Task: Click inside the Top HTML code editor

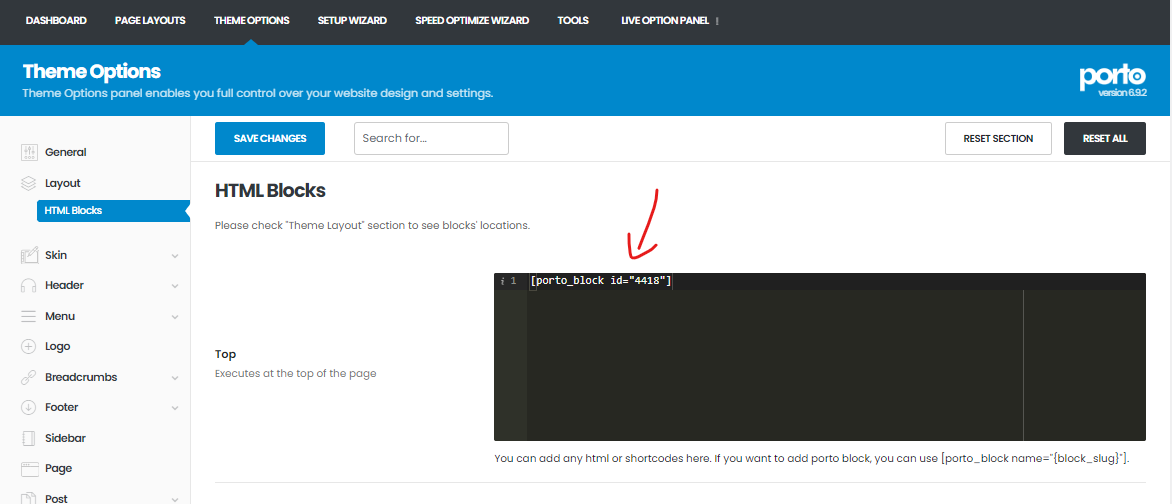Action: [820, 357]
